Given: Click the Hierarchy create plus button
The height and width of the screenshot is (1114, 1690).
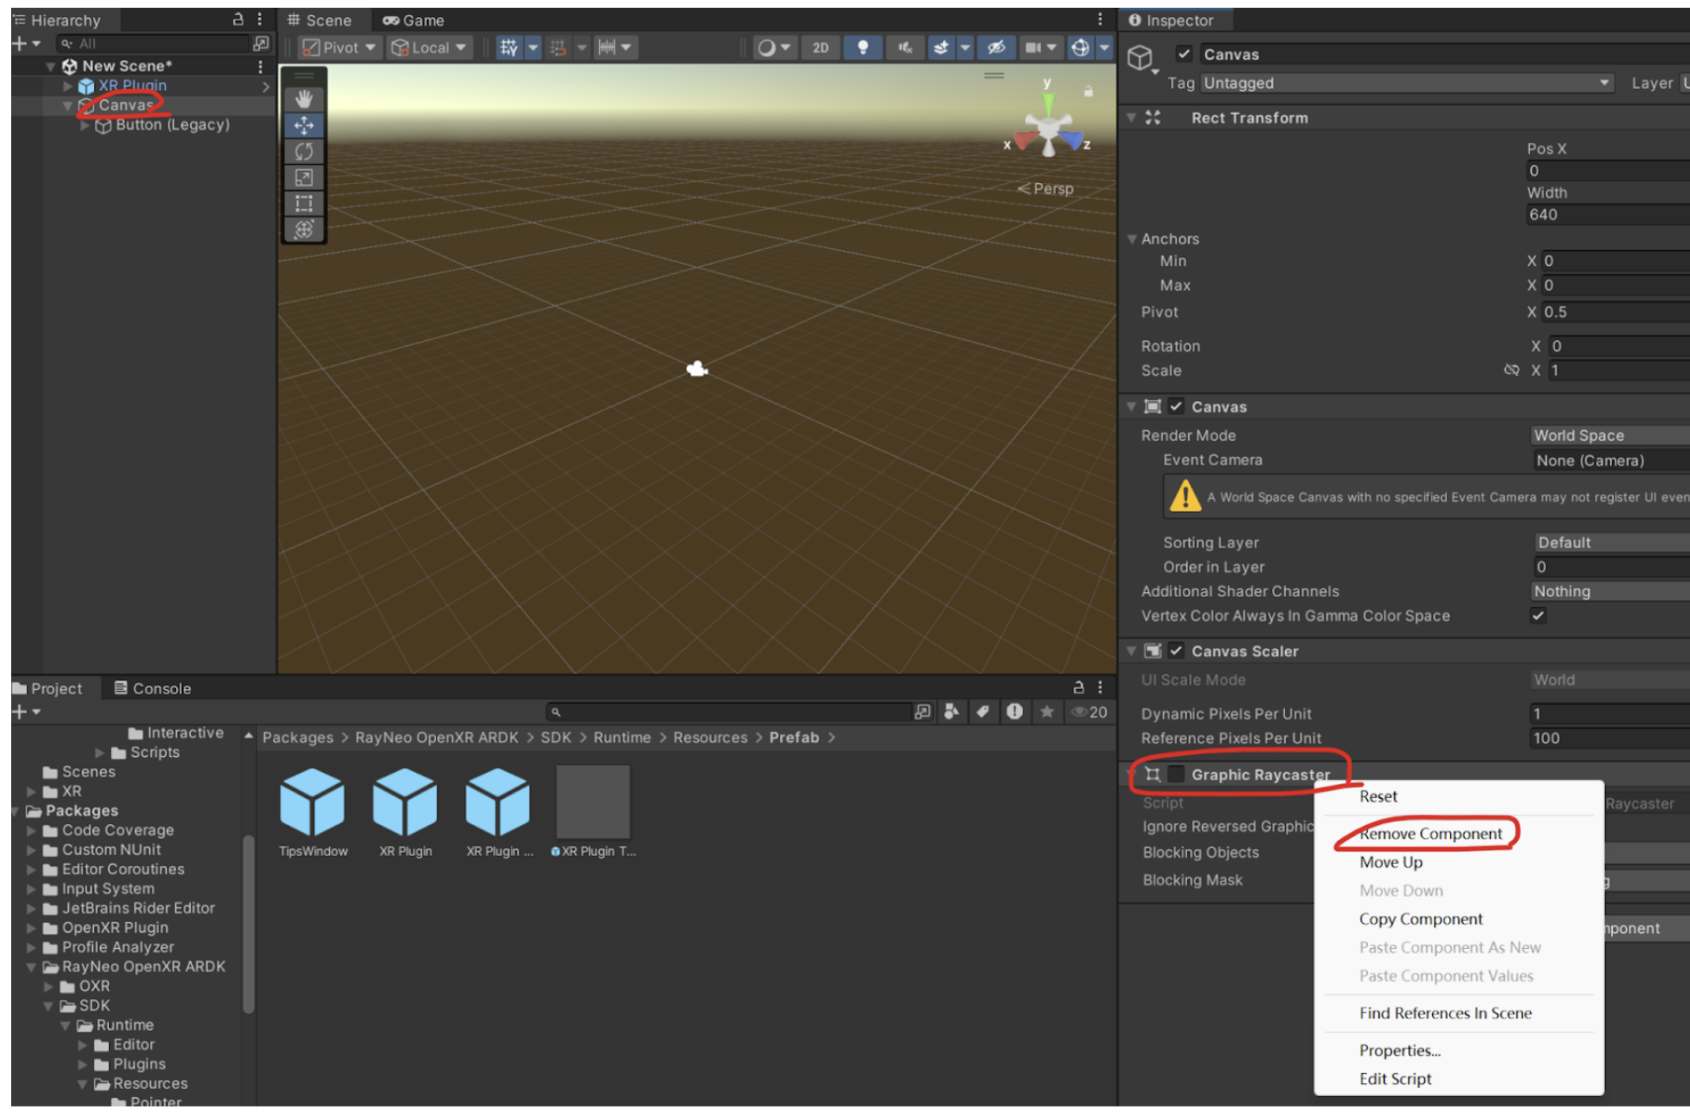Looking at the screenshot, I should 19,44.
